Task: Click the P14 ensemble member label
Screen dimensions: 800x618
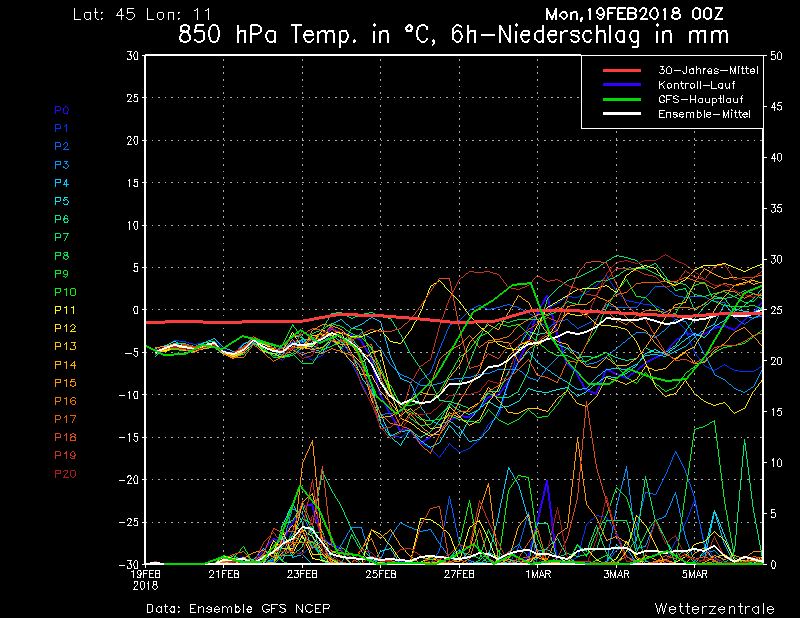Action: tap(65, 365)
